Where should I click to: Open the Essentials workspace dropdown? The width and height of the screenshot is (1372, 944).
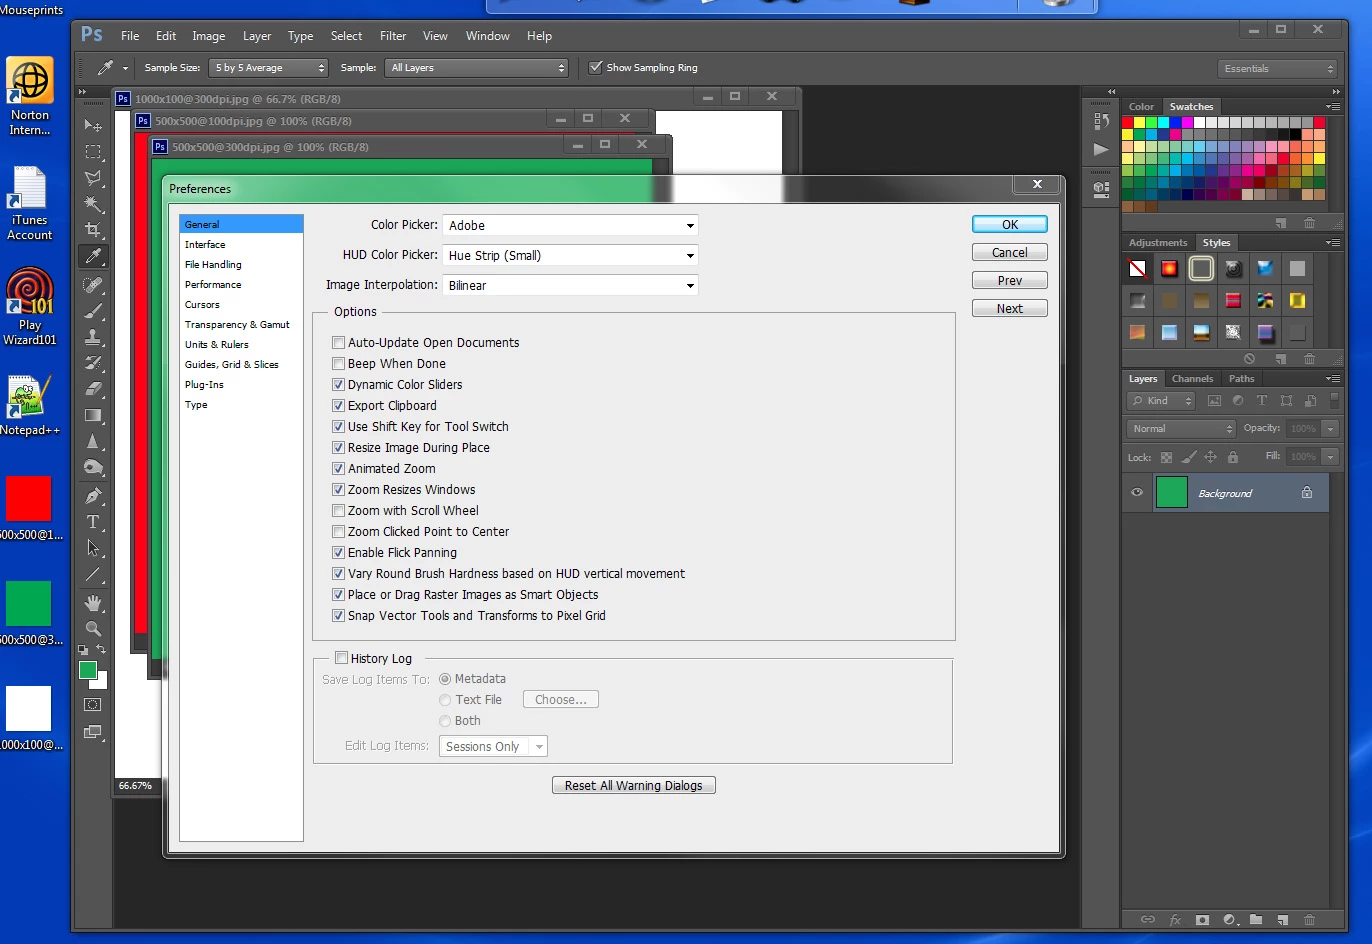tap(1277, 69)
